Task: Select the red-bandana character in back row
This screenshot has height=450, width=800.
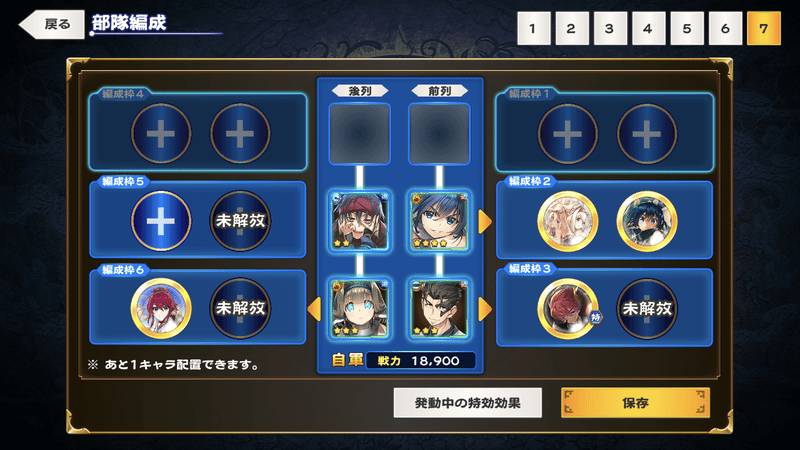Action: (360, 221)
